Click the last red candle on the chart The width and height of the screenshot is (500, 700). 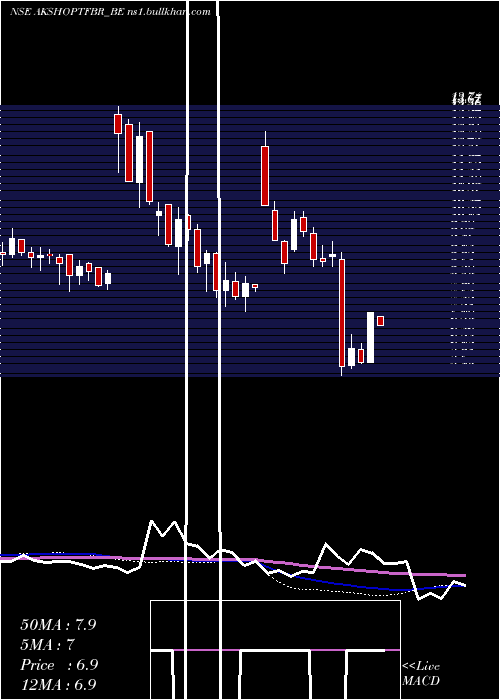tap(380, 321)
